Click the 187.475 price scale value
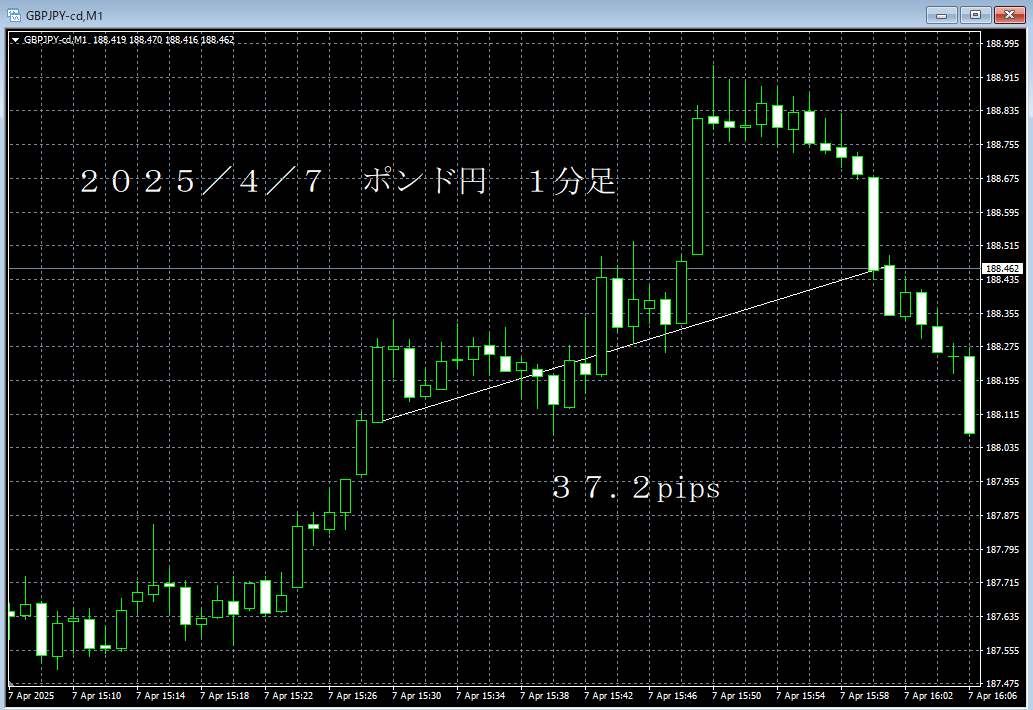1033x710 pixels. 1002,683
